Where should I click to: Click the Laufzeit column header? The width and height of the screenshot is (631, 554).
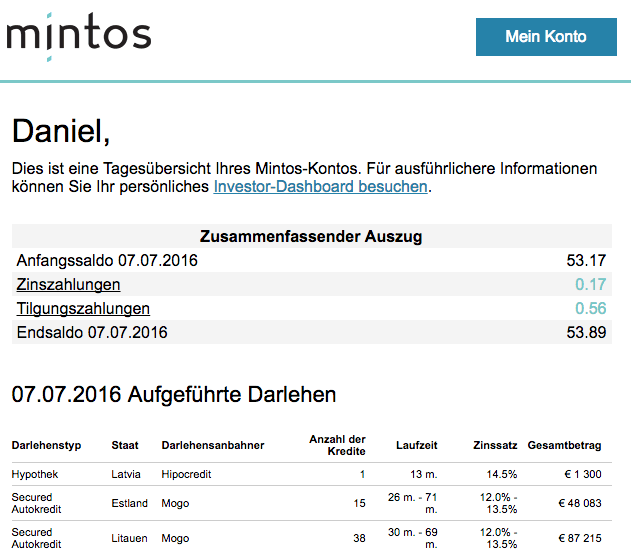[x=417, y=445]
